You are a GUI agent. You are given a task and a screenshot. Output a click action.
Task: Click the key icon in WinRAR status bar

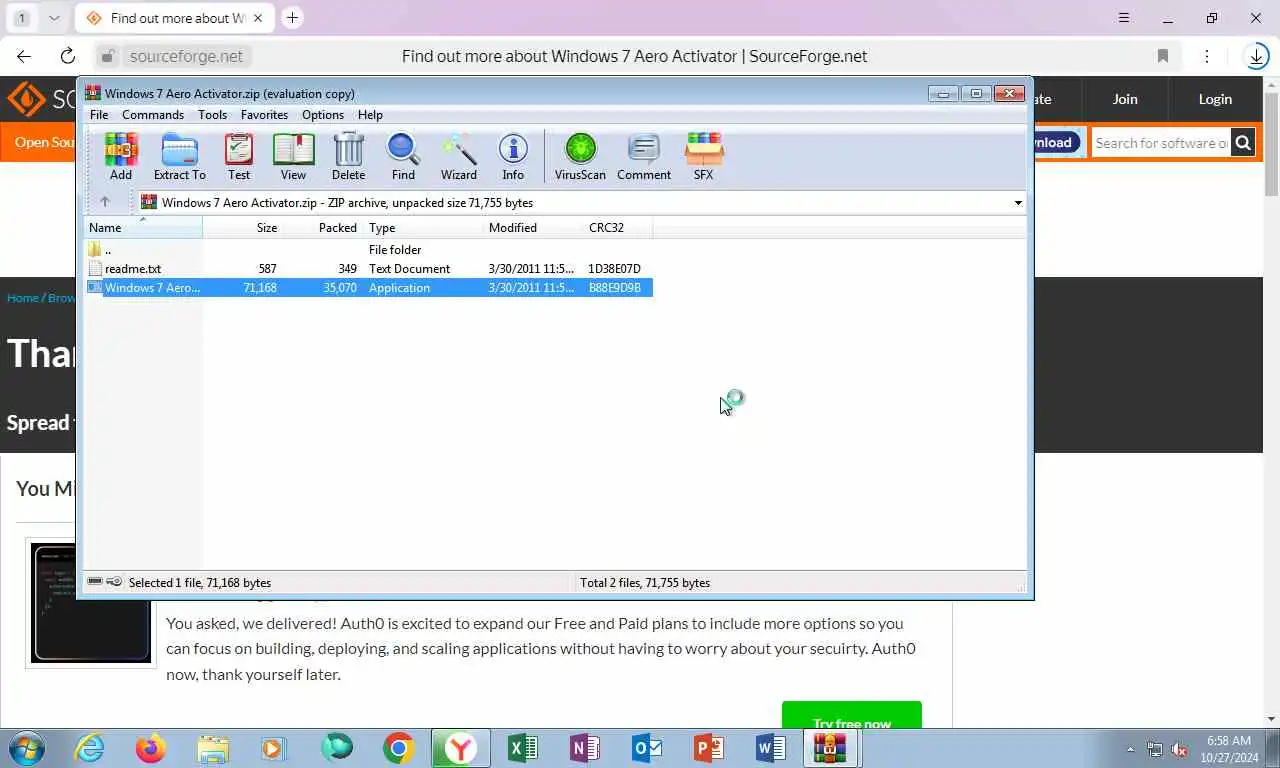click(114, 582)
